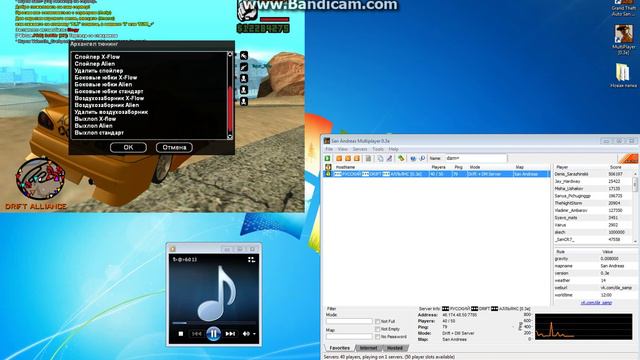Click OK in the tuning dialog
This screenshot has height=360, width=640.
[x=128, y=147]
